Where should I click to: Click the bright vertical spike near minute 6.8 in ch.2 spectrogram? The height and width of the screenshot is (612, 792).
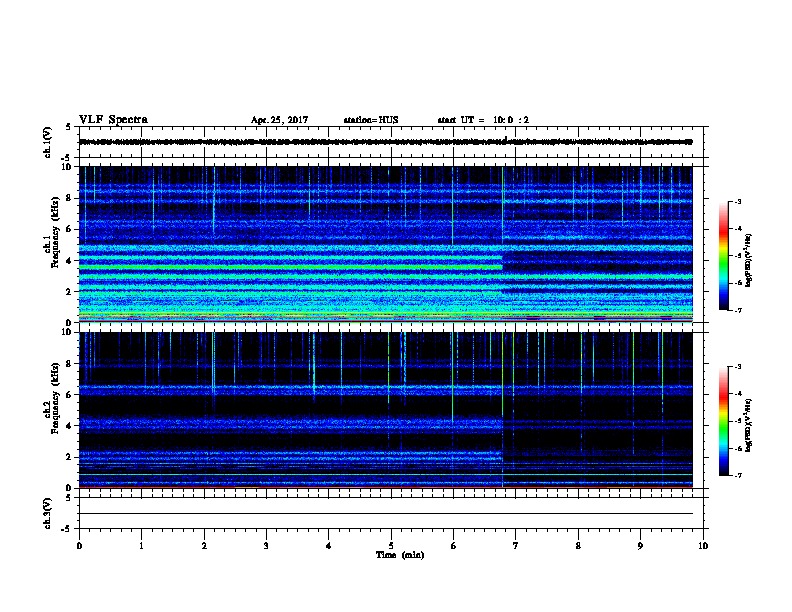point(503,410)
